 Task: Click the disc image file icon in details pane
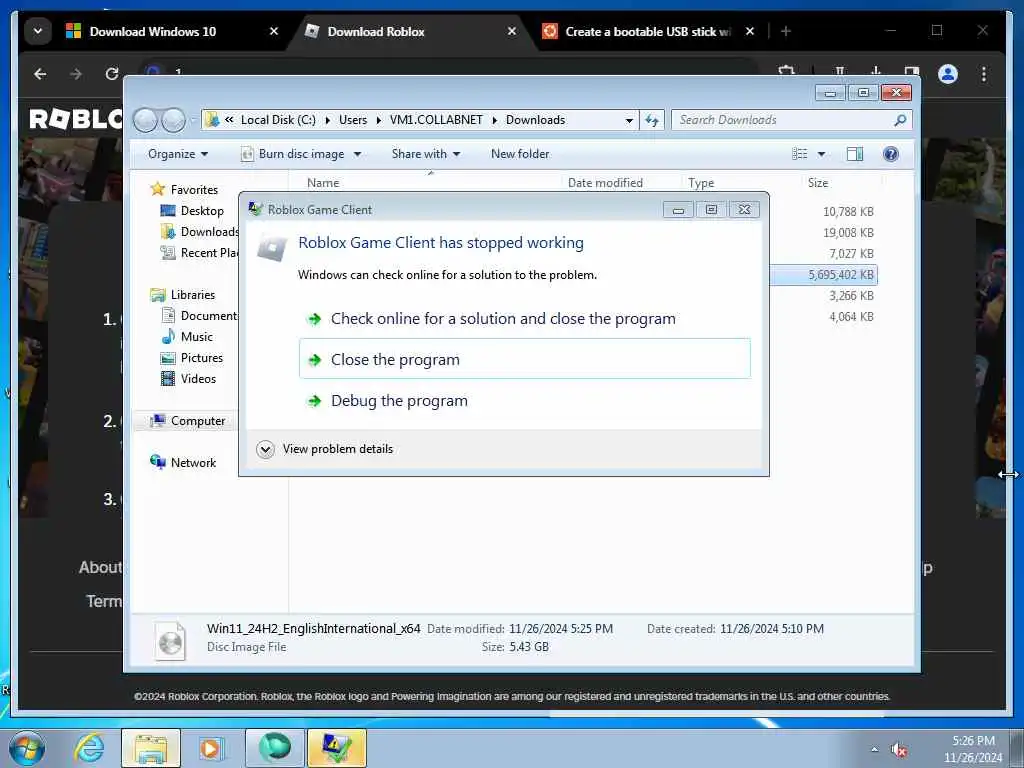click(x=170, y=640)
